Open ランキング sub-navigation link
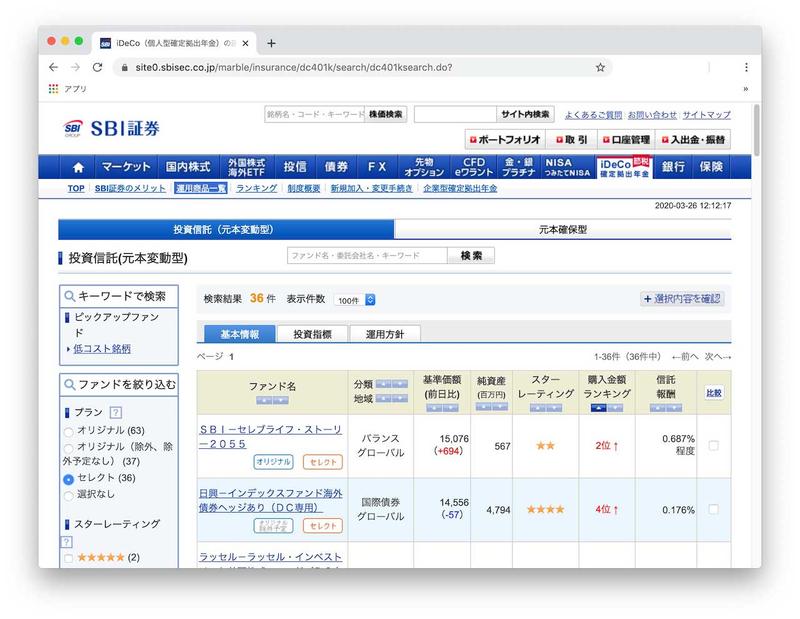Viewport: 800px width, 619px height. (x=256, y=188)
